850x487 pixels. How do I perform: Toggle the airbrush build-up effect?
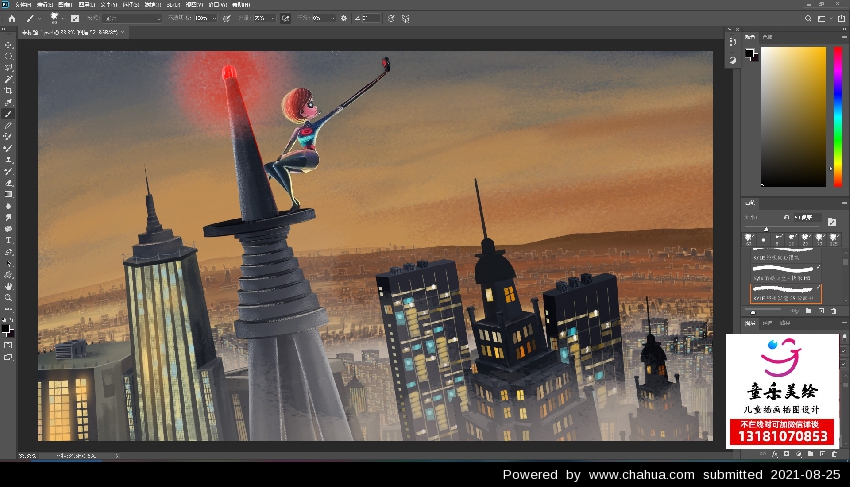286,18
